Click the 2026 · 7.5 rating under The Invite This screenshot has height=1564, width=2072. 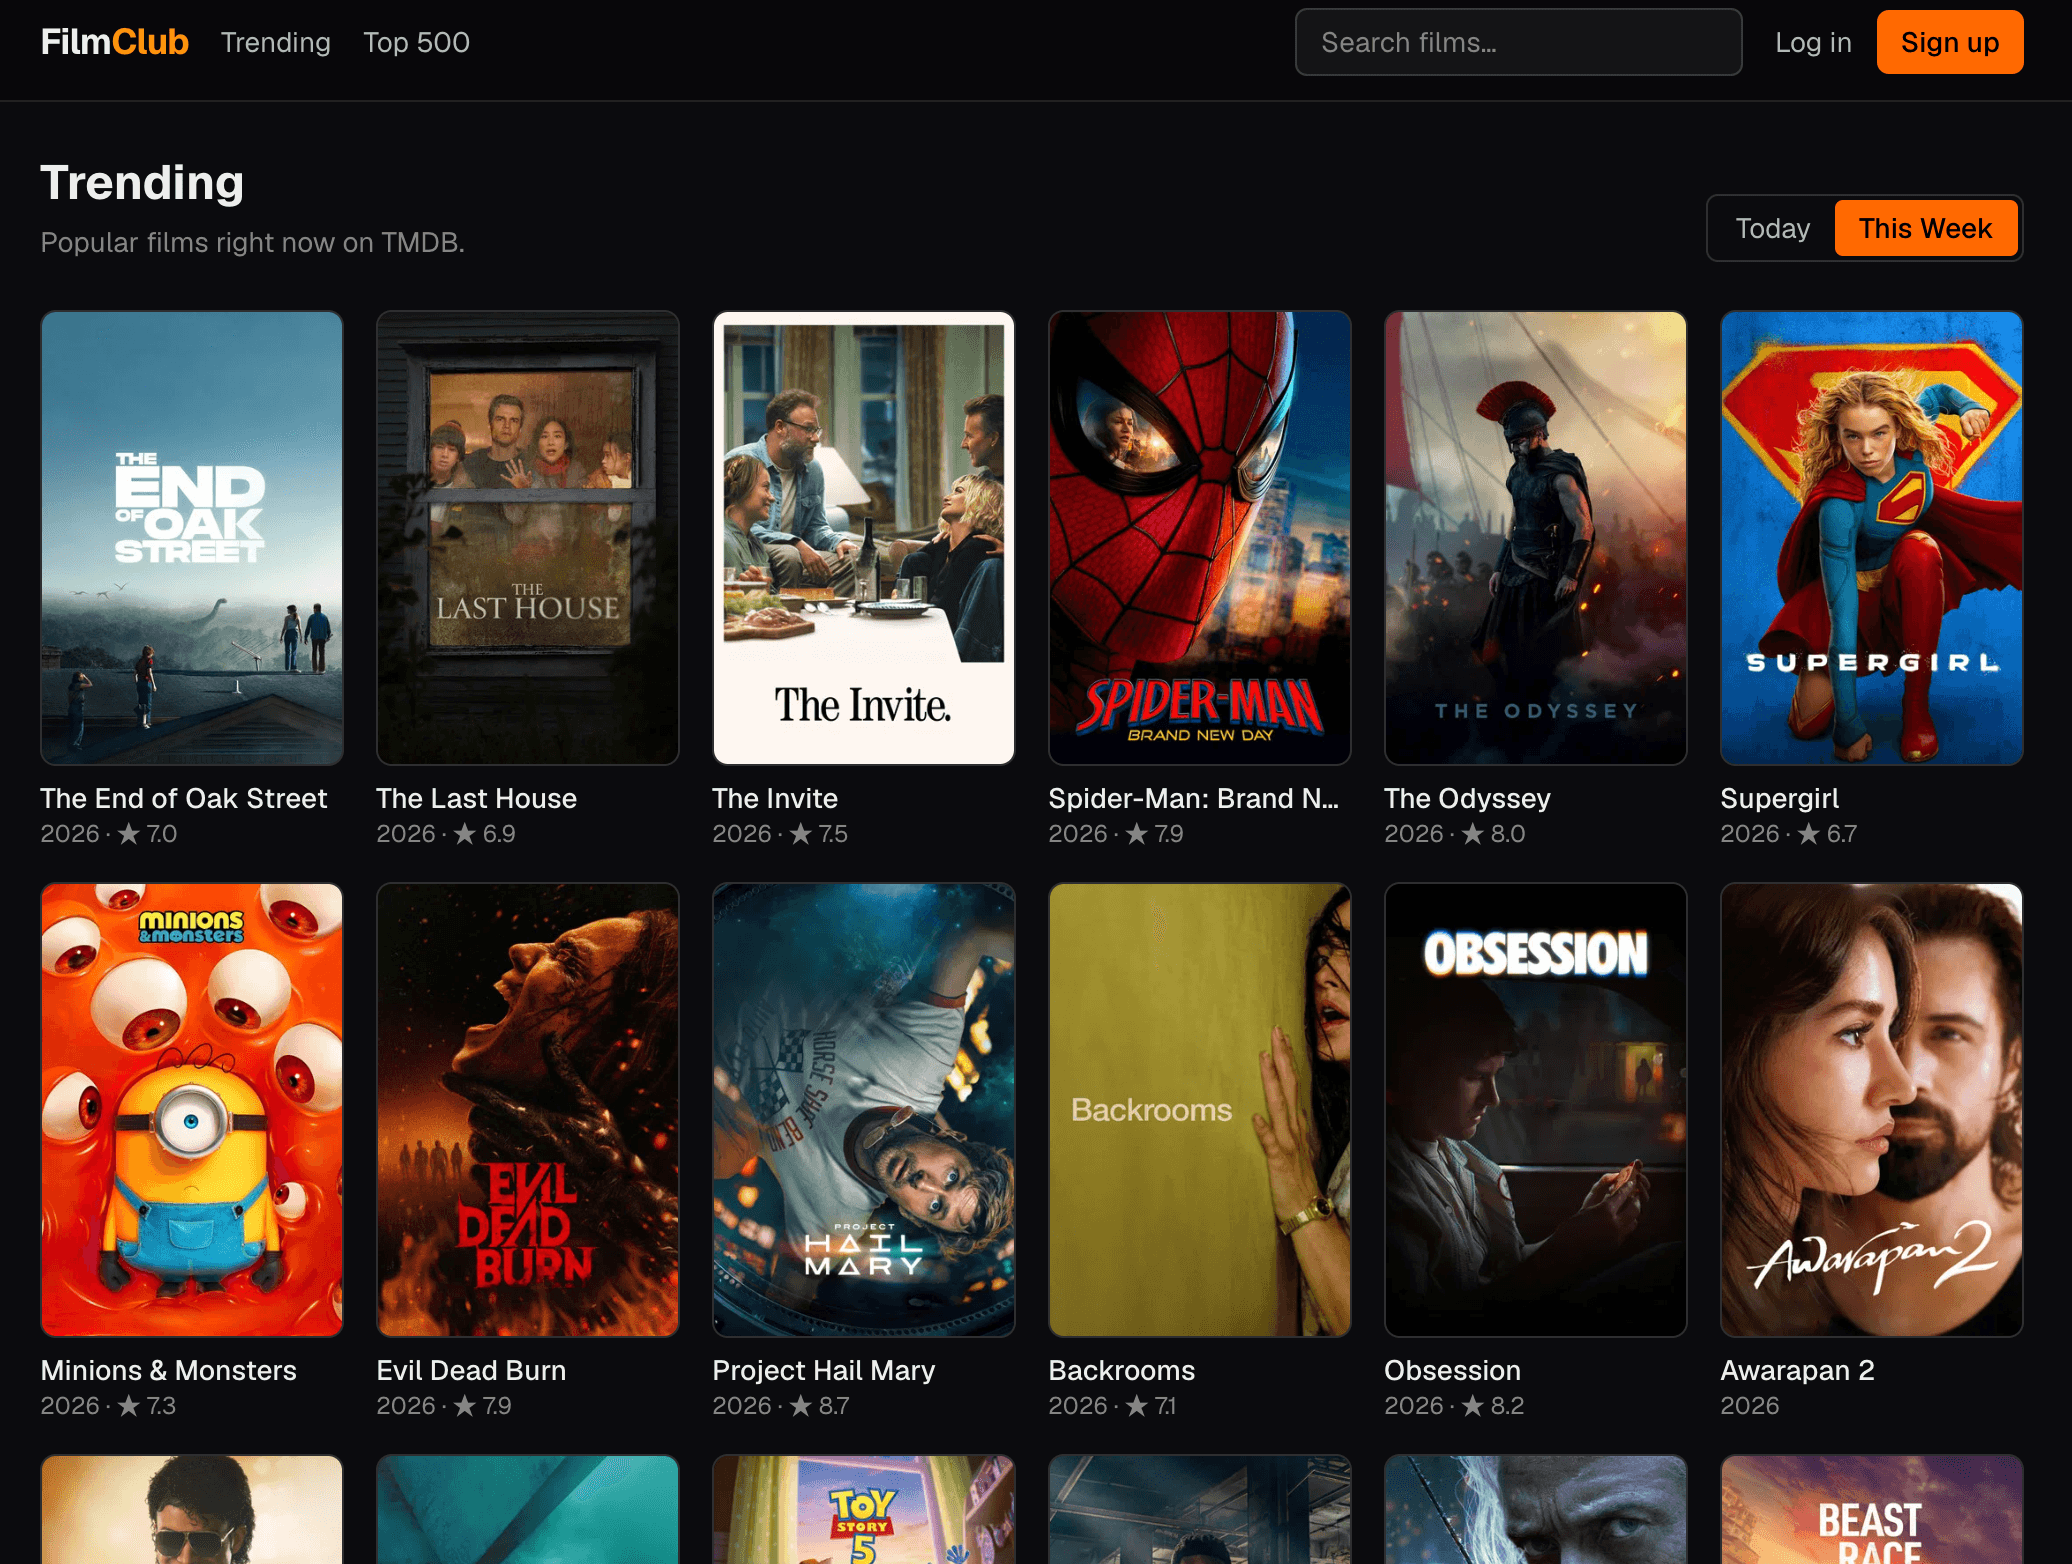pos(780,834)
